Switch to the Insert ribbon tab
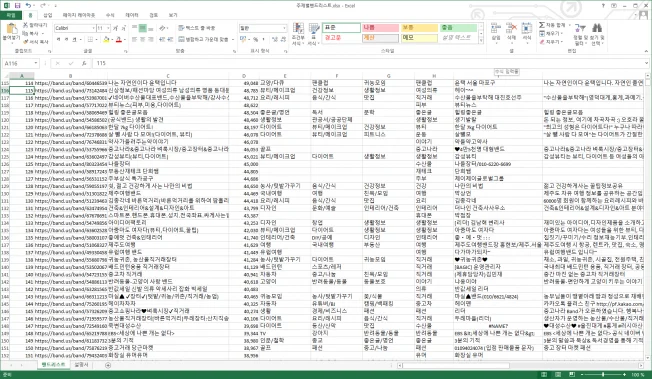Image resolution: width=652 pixels, height=379 pixels. (48, 15)
